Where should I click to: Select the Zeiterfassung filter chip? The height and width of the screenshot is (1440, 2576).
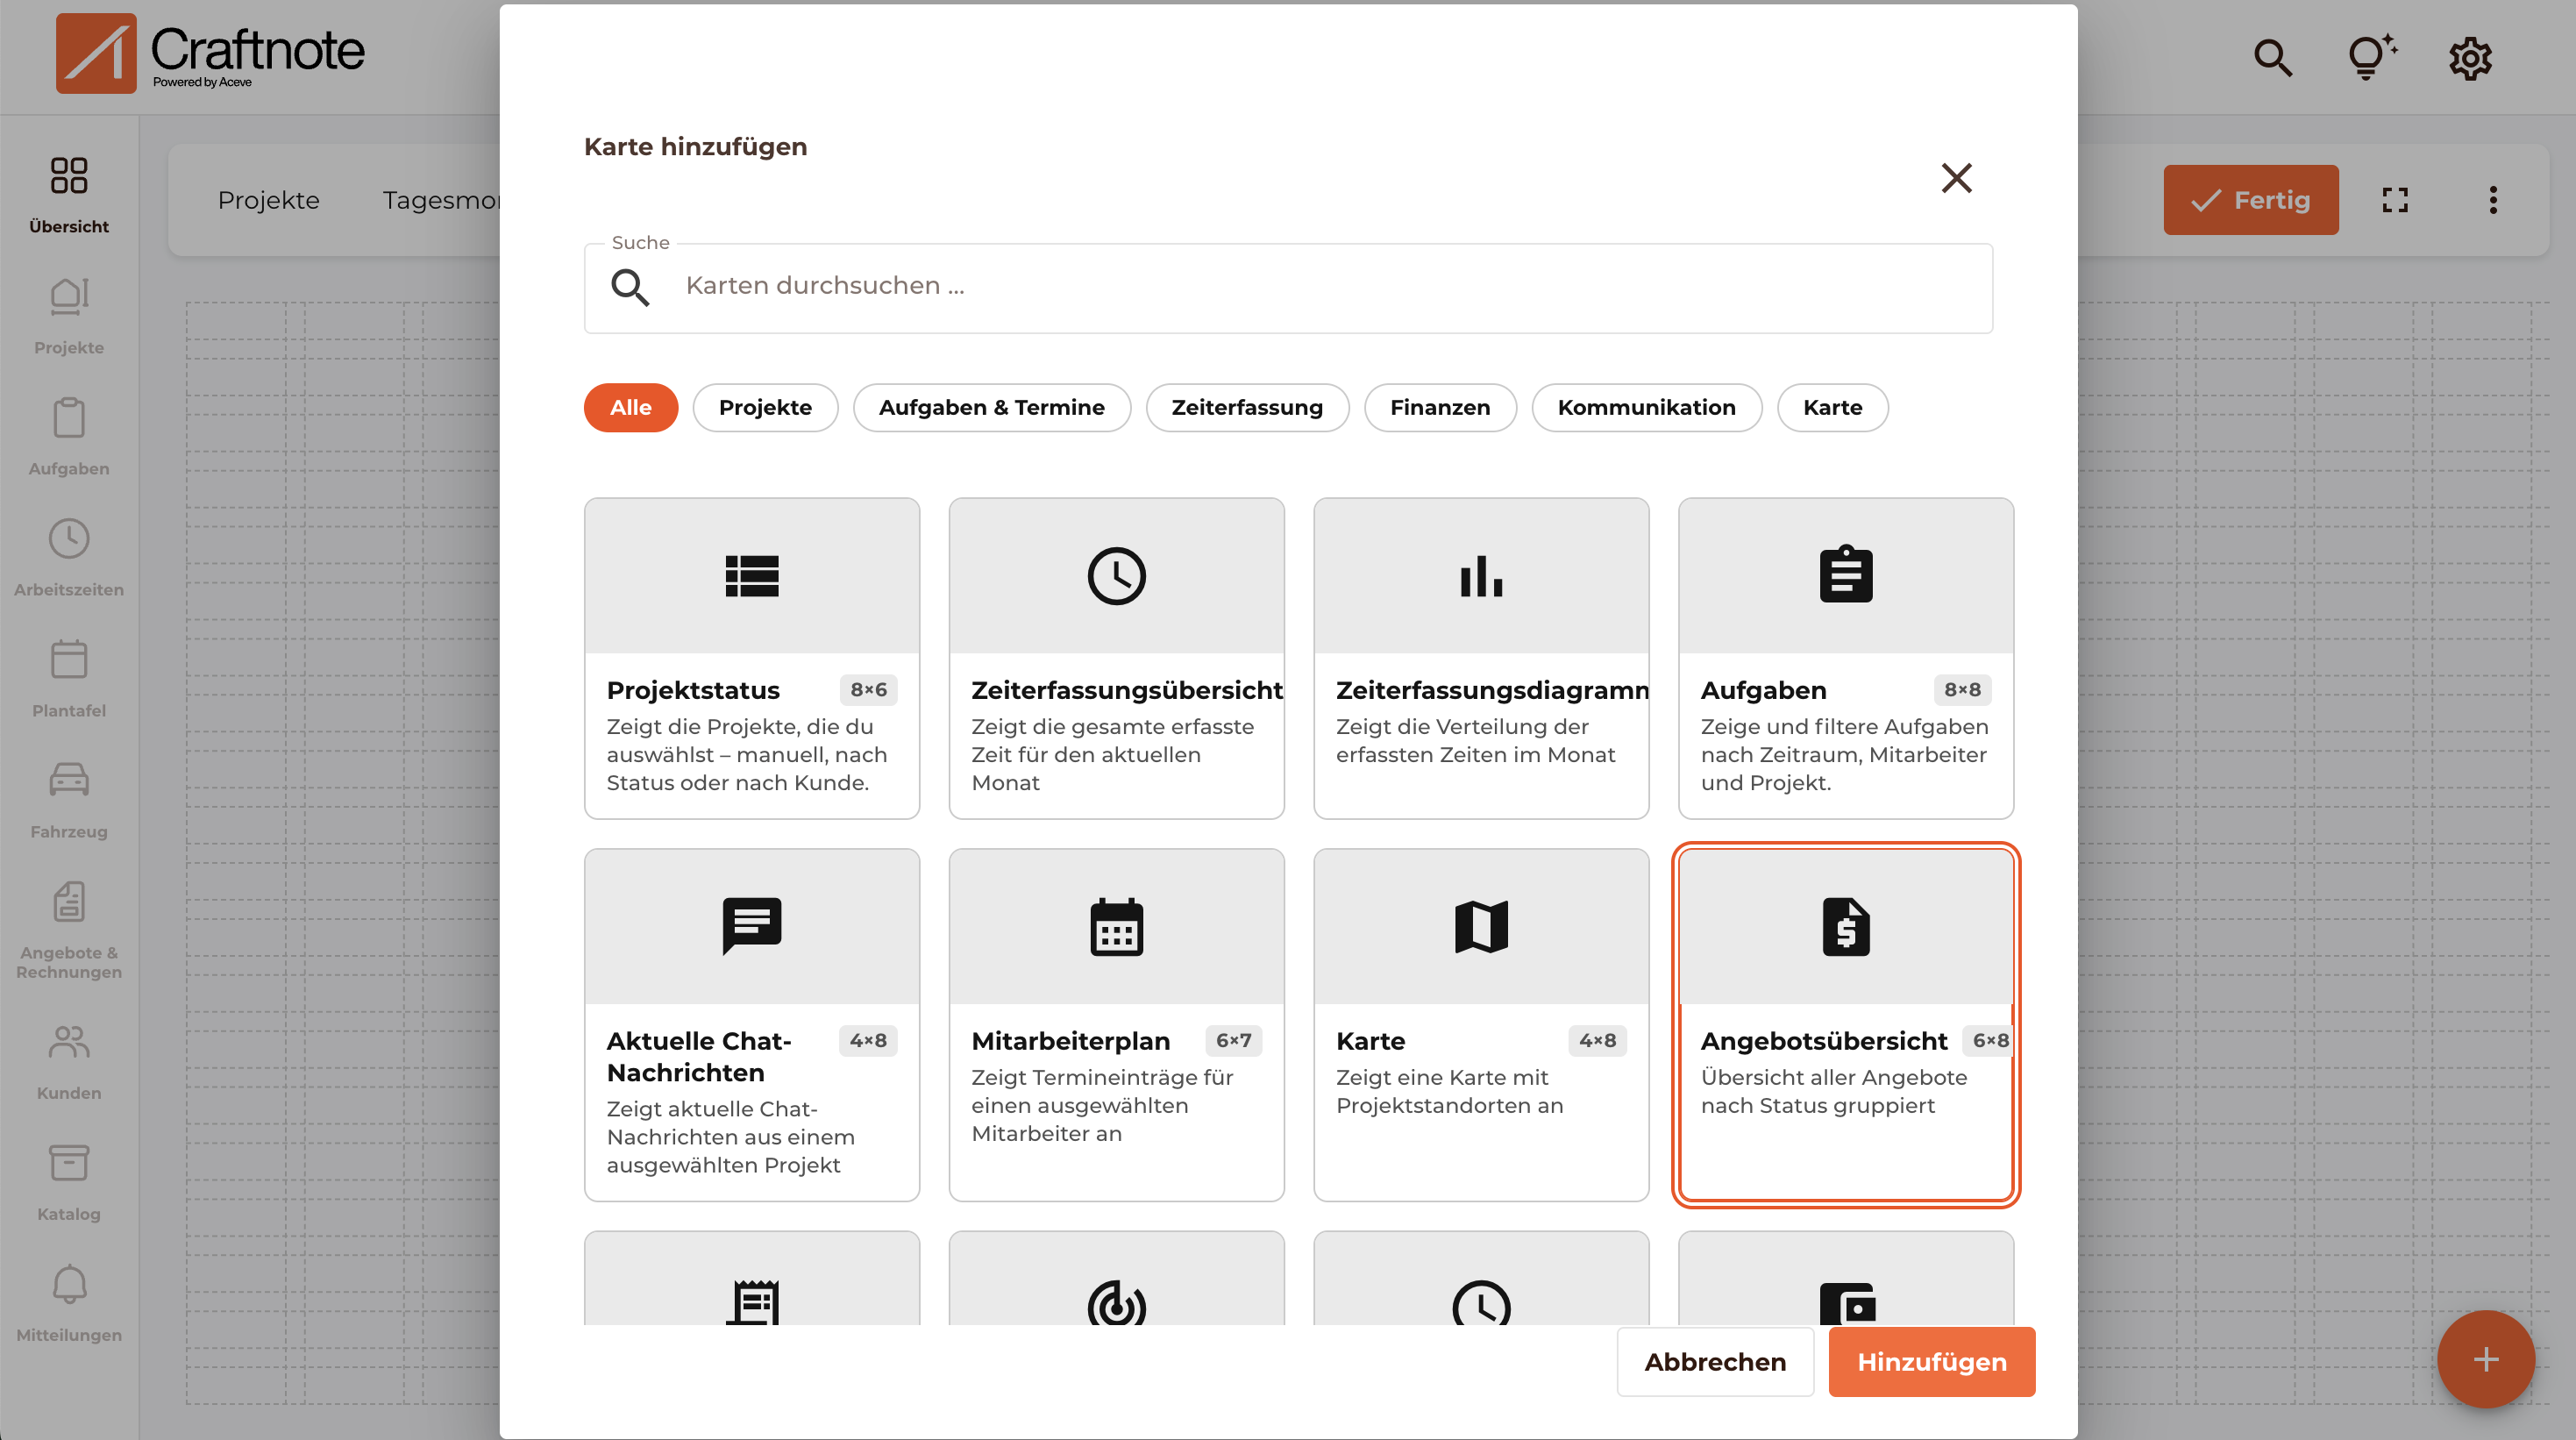pyautogui.click(x=1247, y=407)
